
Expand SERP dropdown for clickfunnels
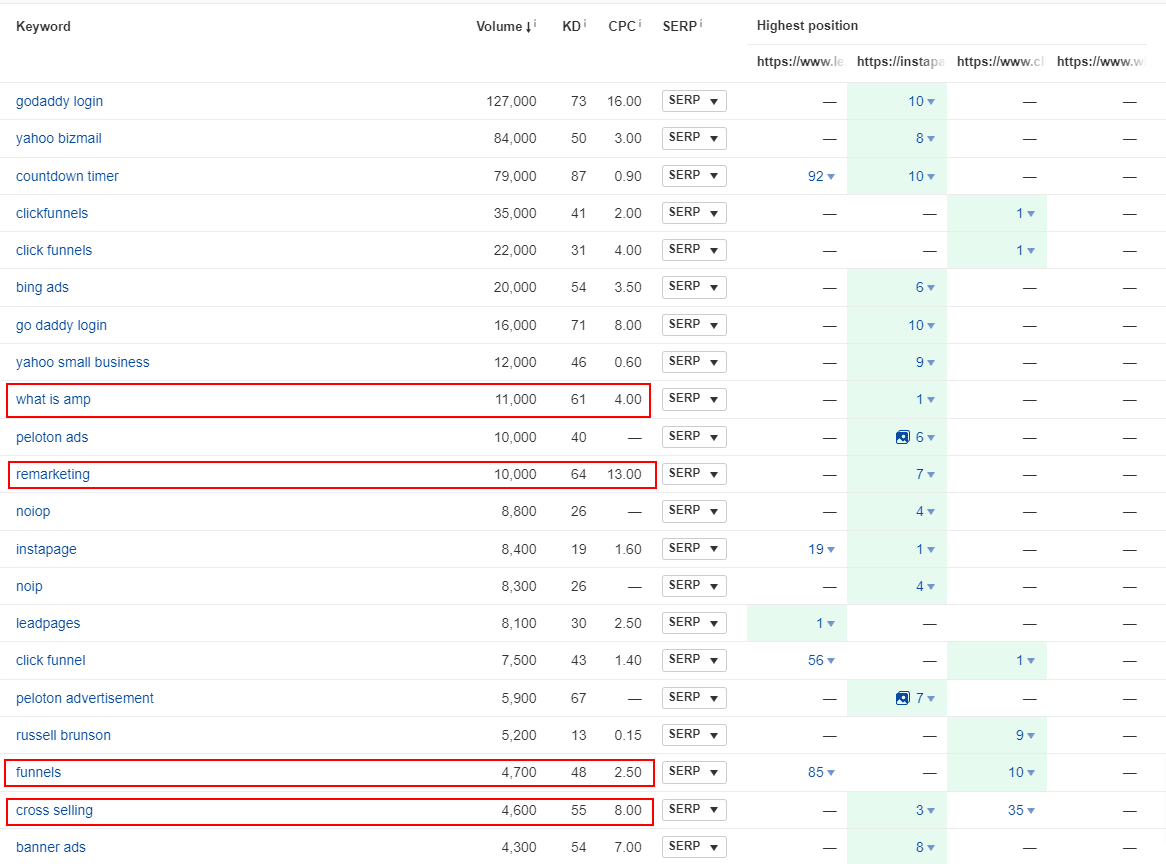pos(694,213)
